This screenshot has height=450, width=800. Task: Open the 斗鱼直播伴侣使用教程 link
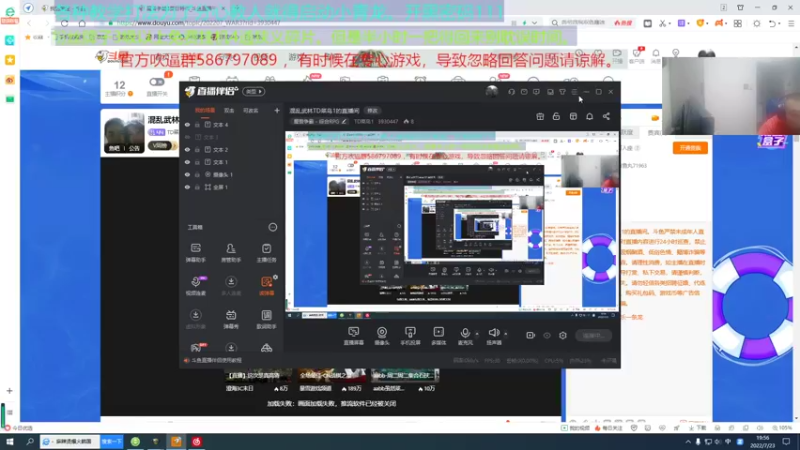pos(216,360)
